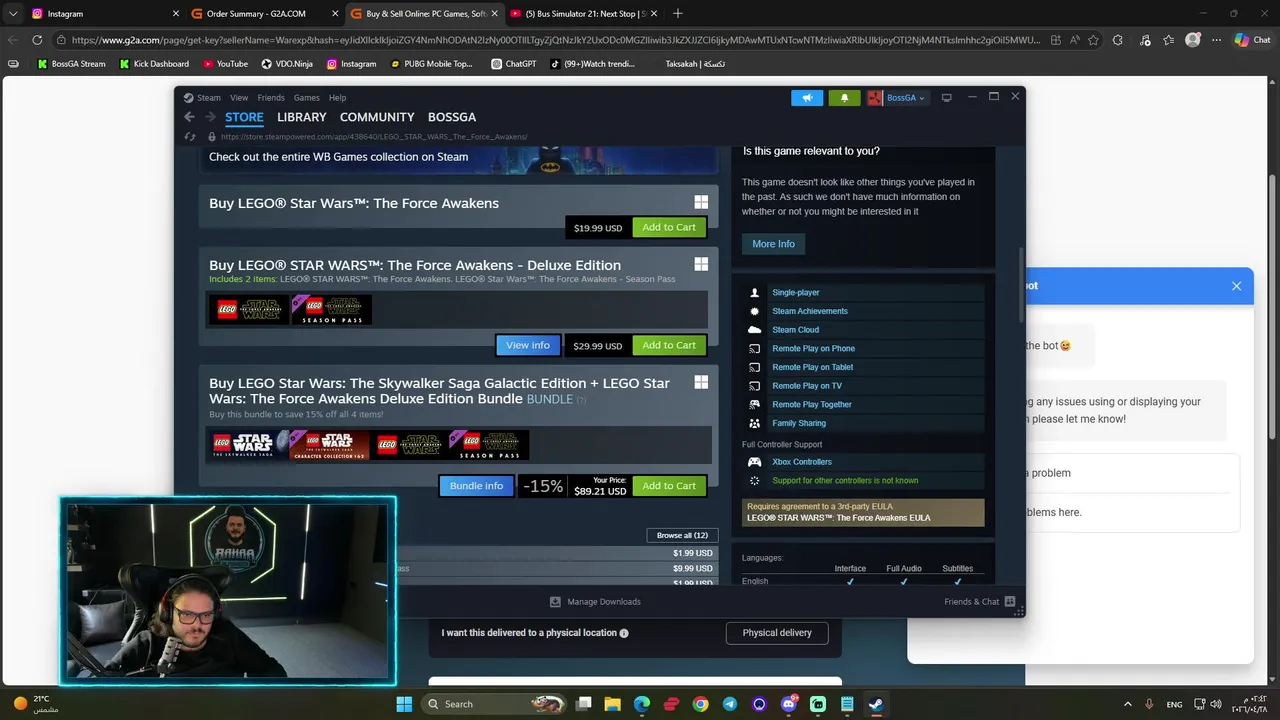Open Force Awakens EULA link
The width and height of the screenshot is (1280, 720).
(x=838, y=518)
